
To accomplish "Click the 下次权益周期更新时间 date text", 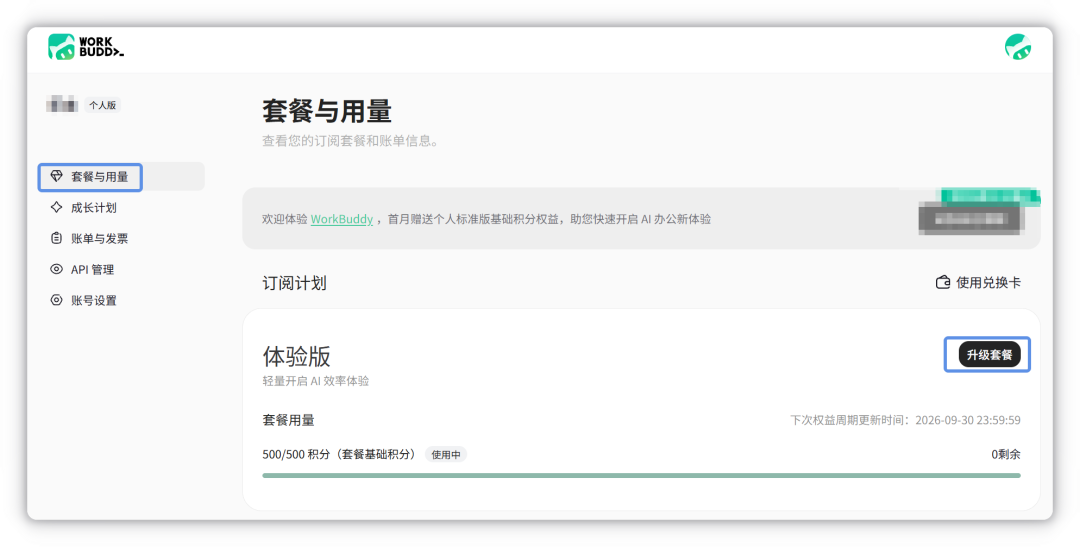I will pos(905,420).
